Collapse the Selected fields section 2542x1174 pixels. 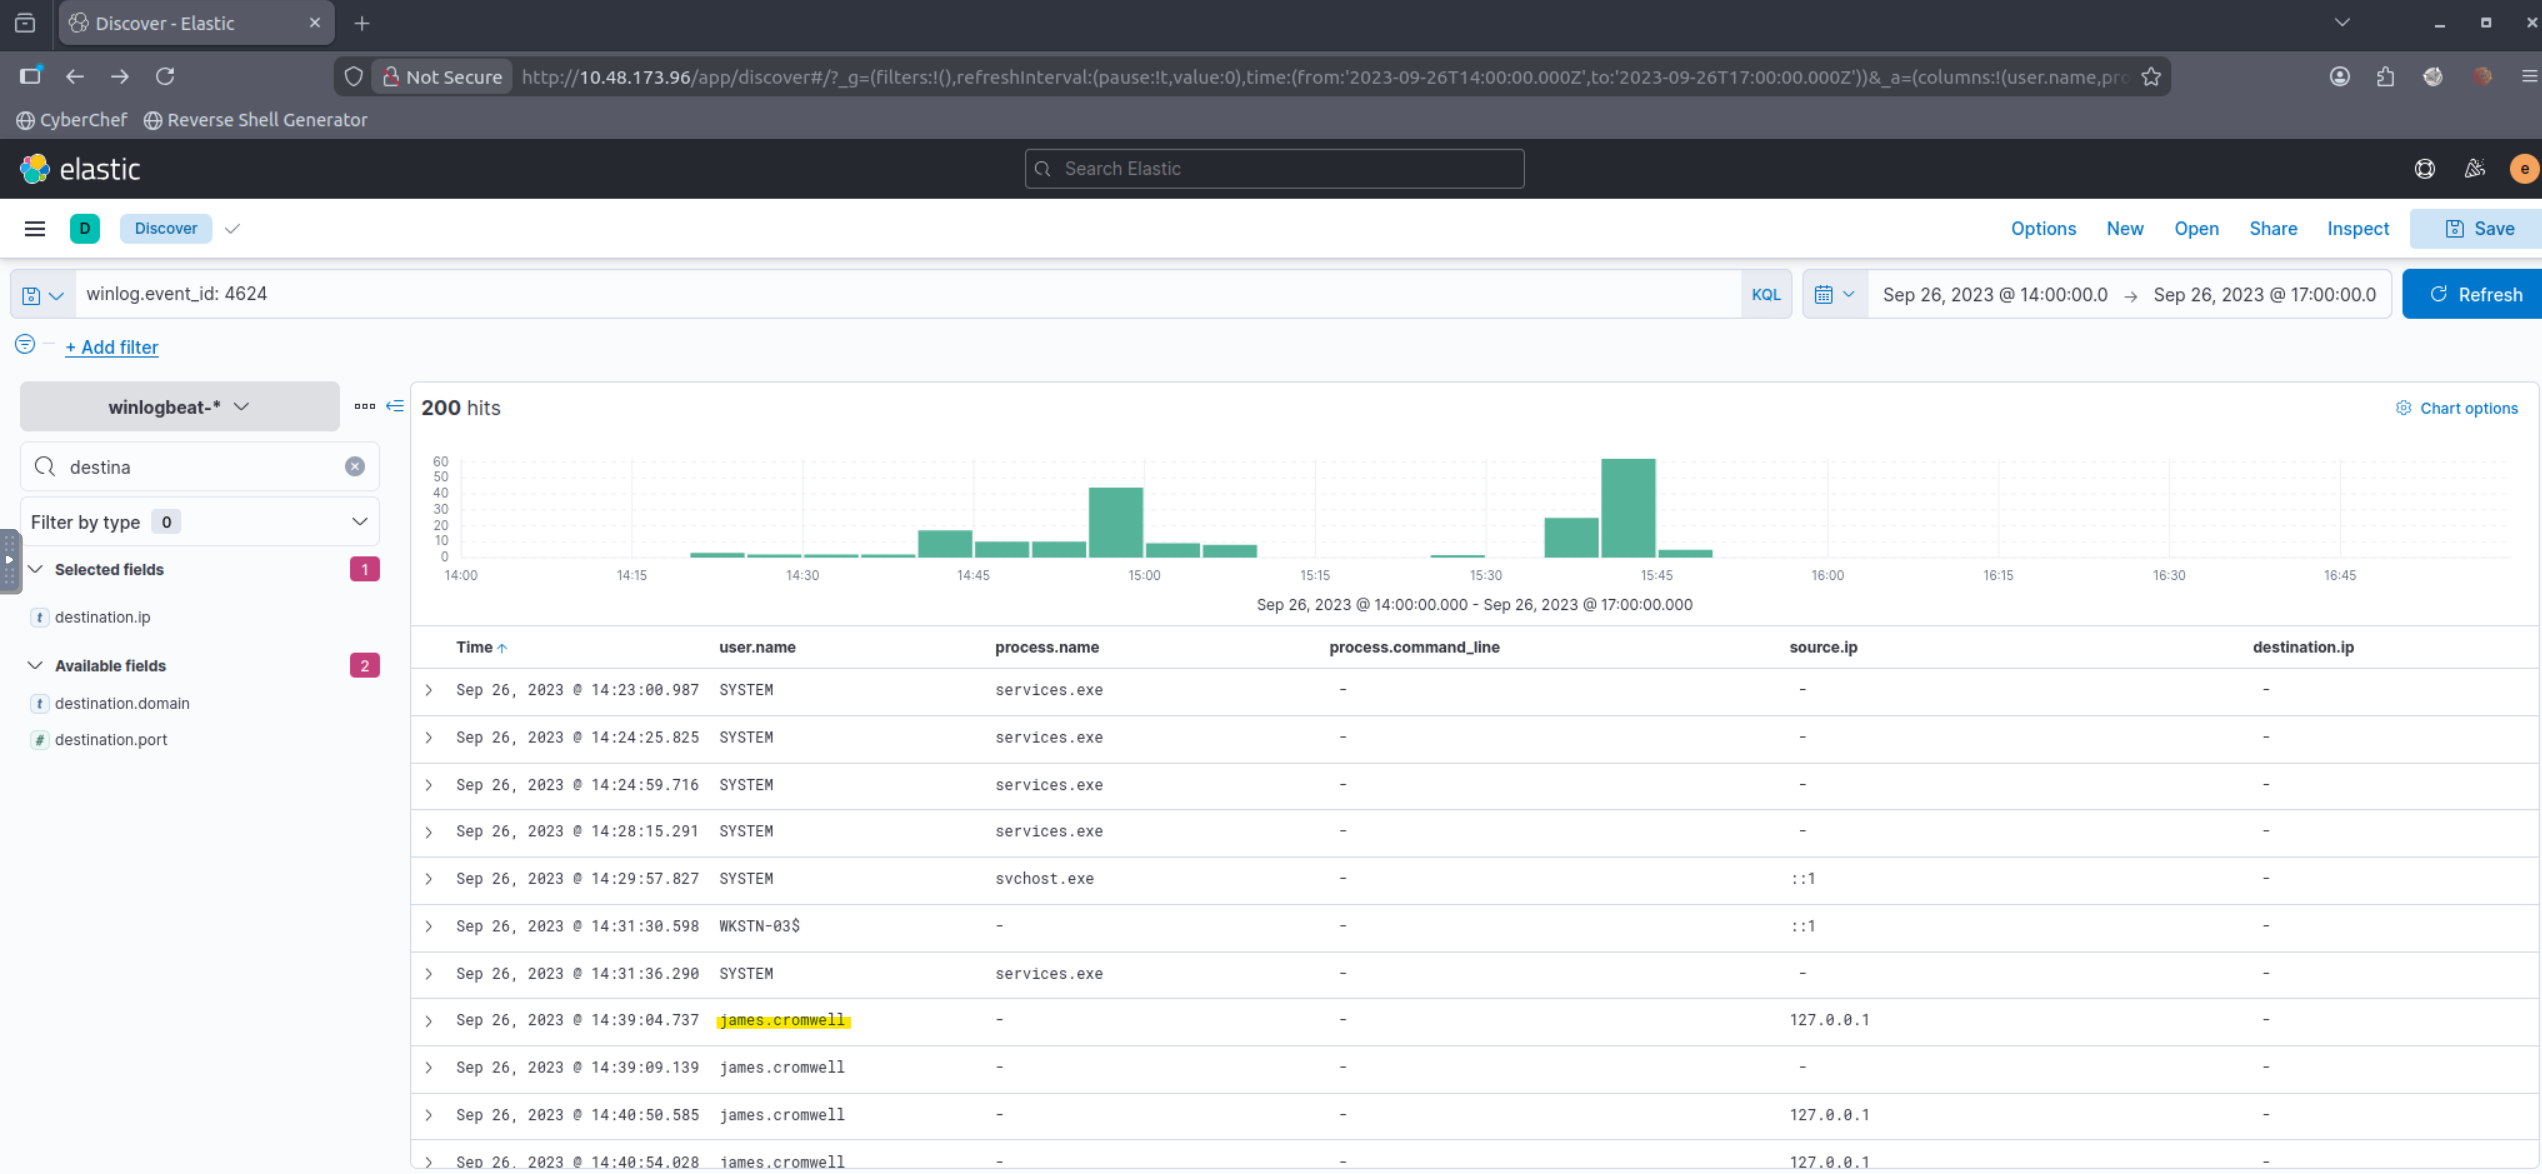pos(36,570)
